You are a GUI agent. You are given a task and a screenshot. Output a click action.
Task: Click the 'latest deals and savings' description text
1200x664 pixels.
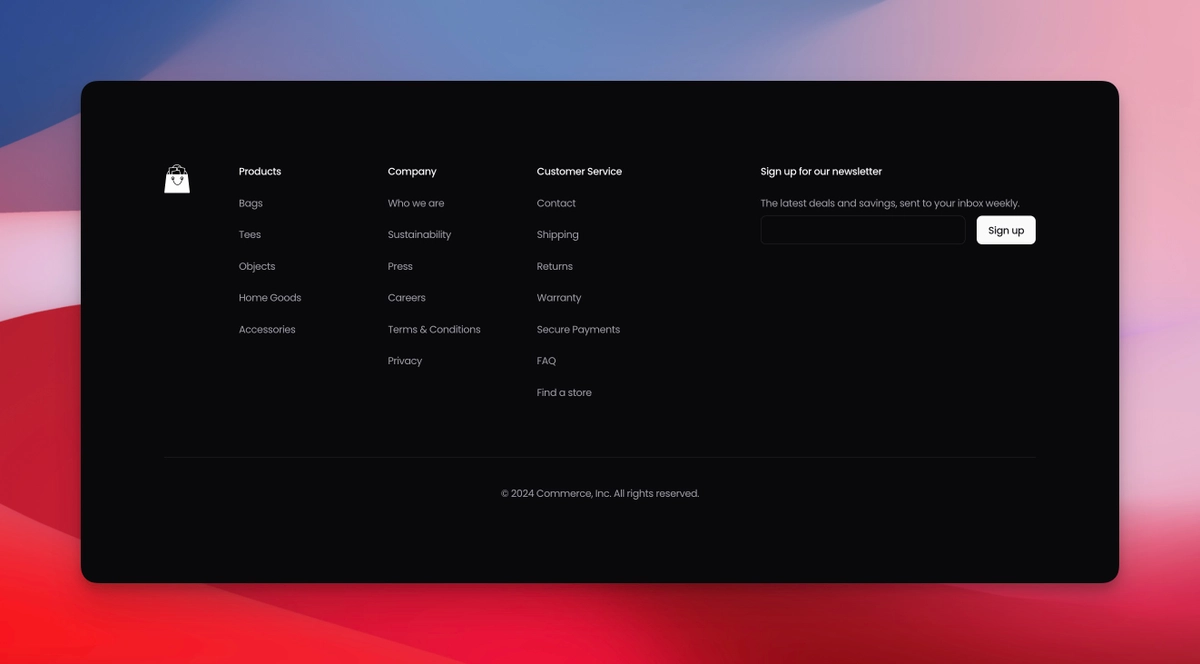click(890, 203)
